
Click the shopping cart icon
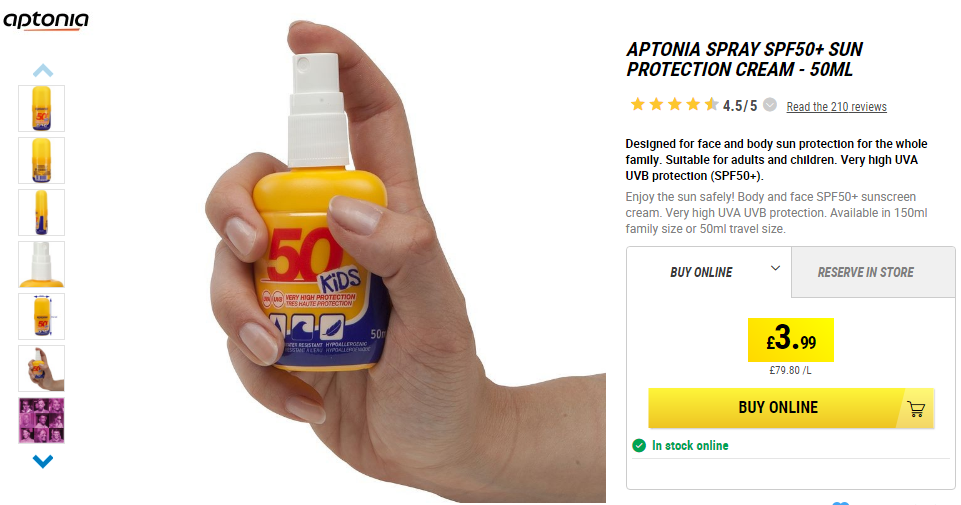(x=916, y=409)
